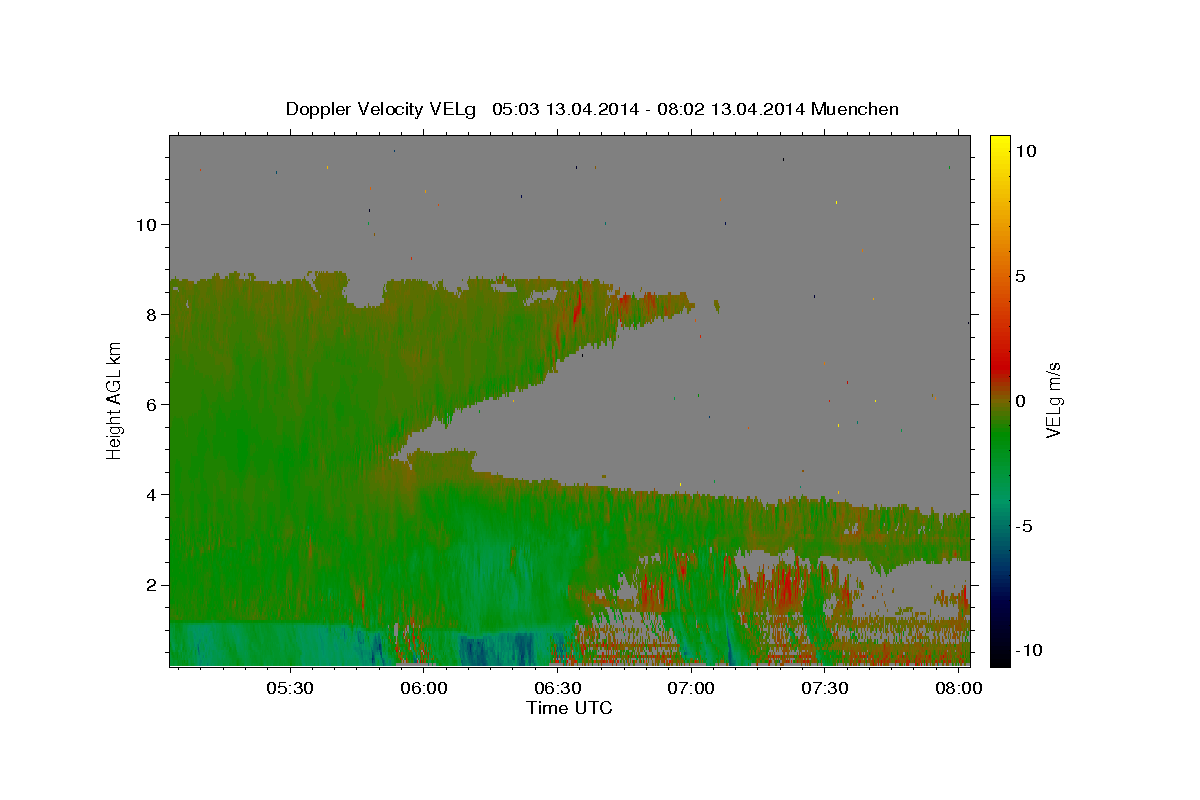Click the 'VELg m/s' colorbar label
This screenshot has height=800, width=1200.
click(x=1053, y=400)
